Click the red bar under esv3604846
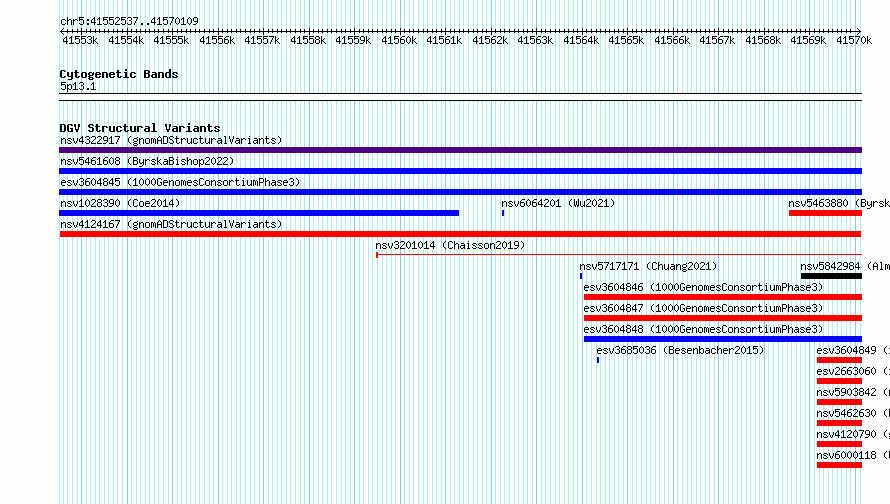This screenshot has width=890, height=504. point(723,297)
